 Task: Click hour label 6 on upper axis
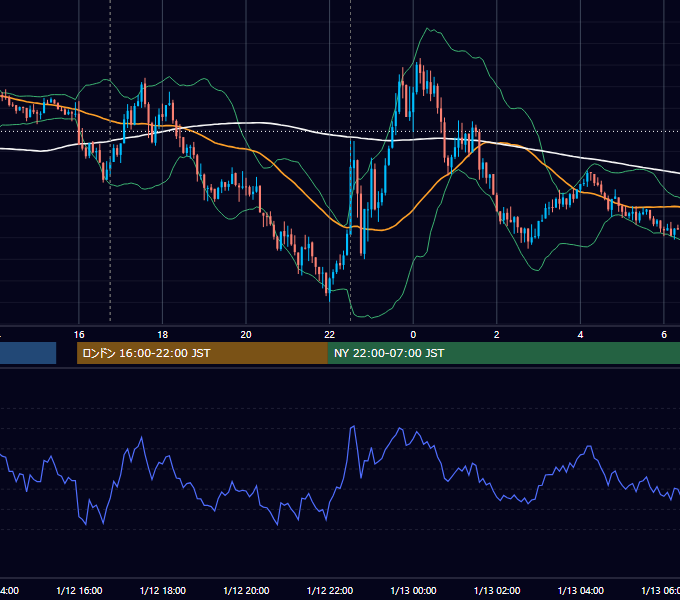click(x=664, y=335)
